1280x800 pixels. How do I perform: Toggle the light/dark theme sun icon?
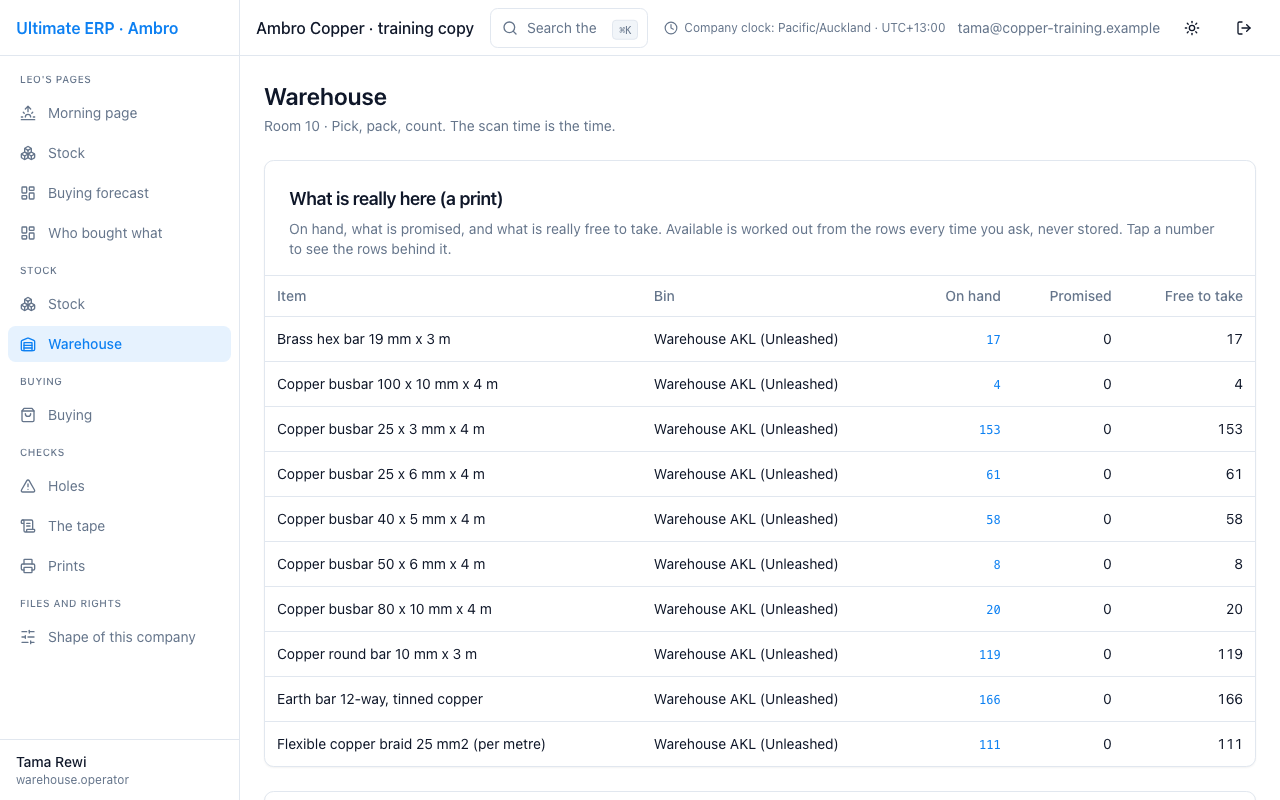tap(1192, 28)
